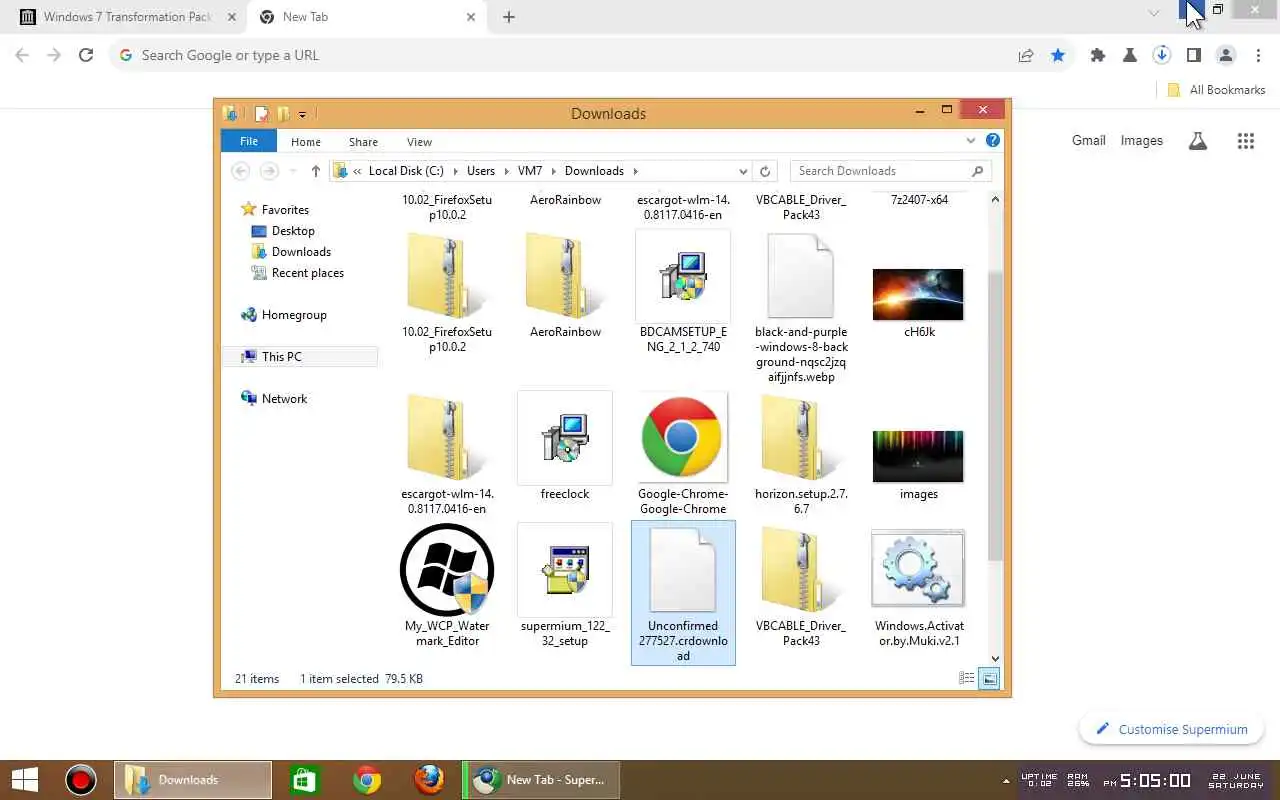Click Customise Supermium button
The image size is (1280, 800).
coord(1171,729)
